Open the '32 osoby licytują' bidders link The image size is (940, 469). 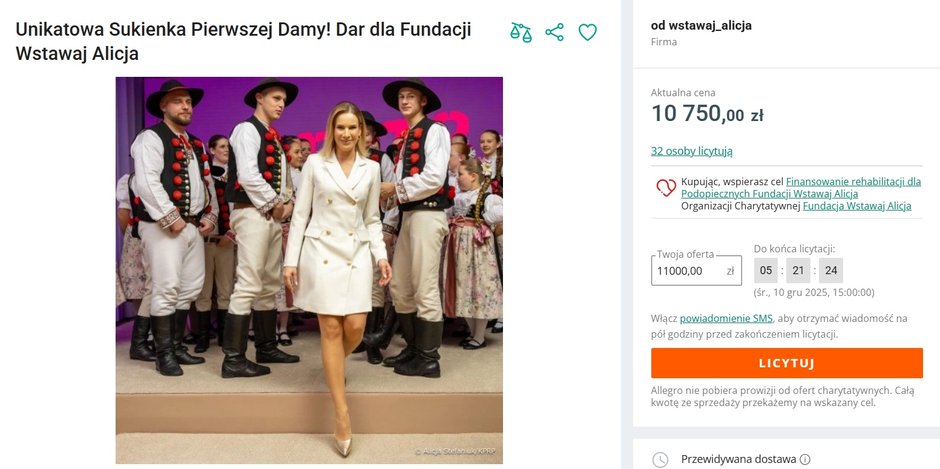point(692,151)
